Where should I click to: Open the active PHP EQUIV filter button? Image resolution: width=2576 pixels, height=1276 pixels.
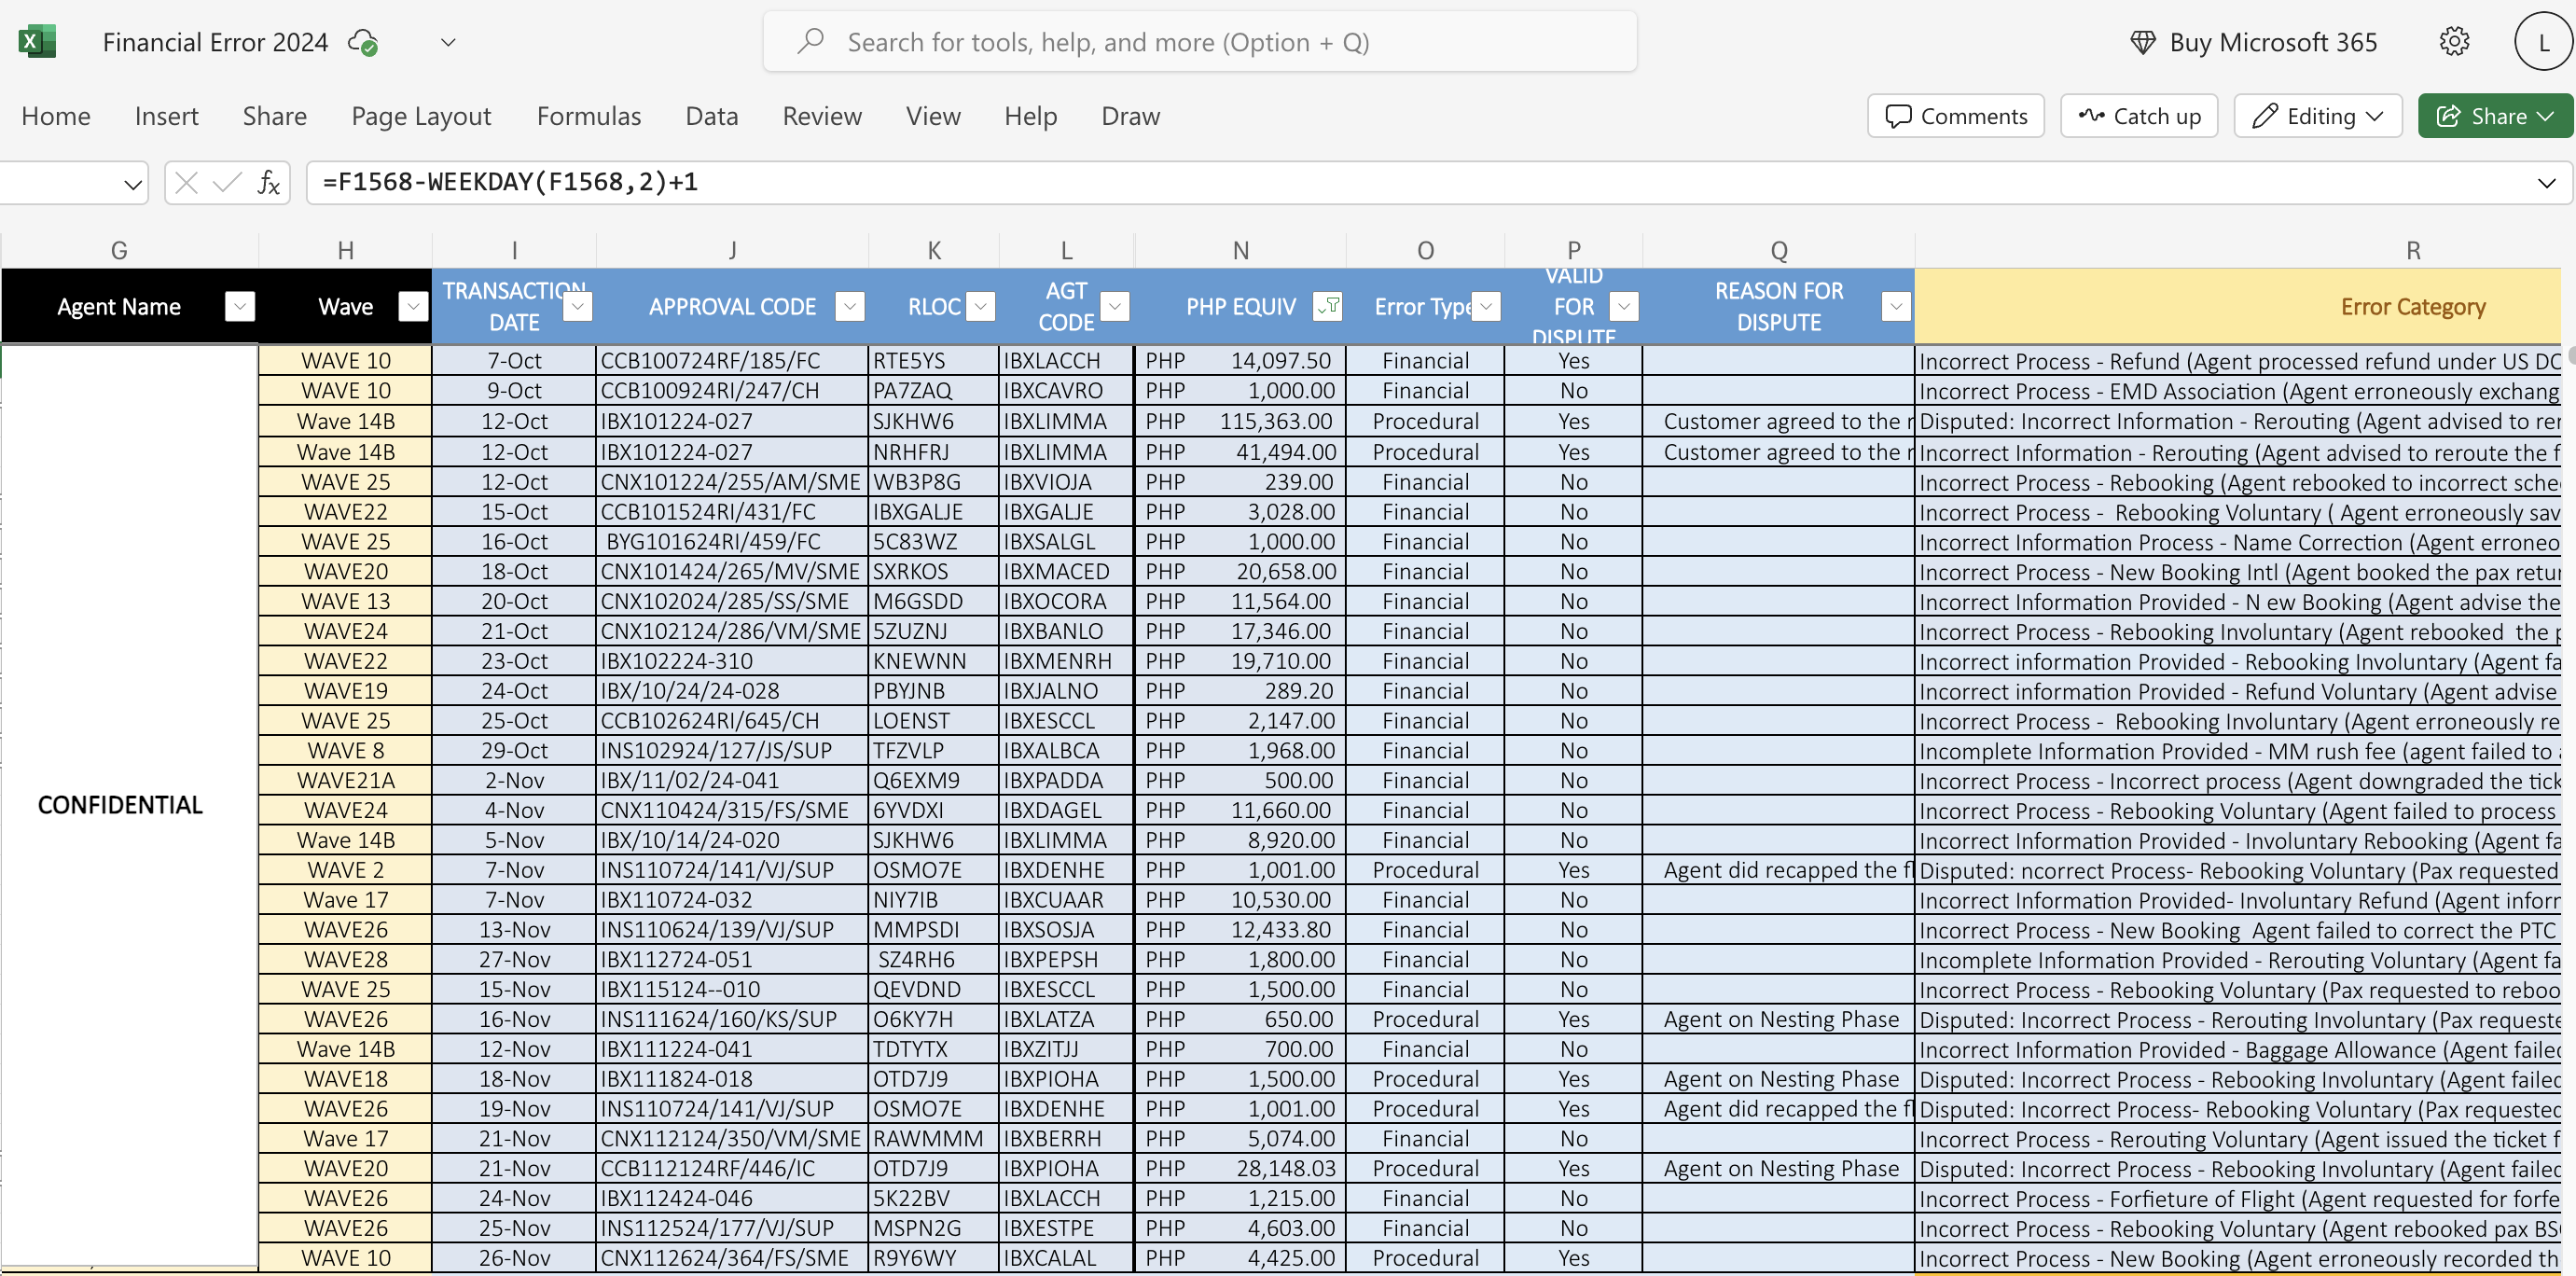(1327, 306)
